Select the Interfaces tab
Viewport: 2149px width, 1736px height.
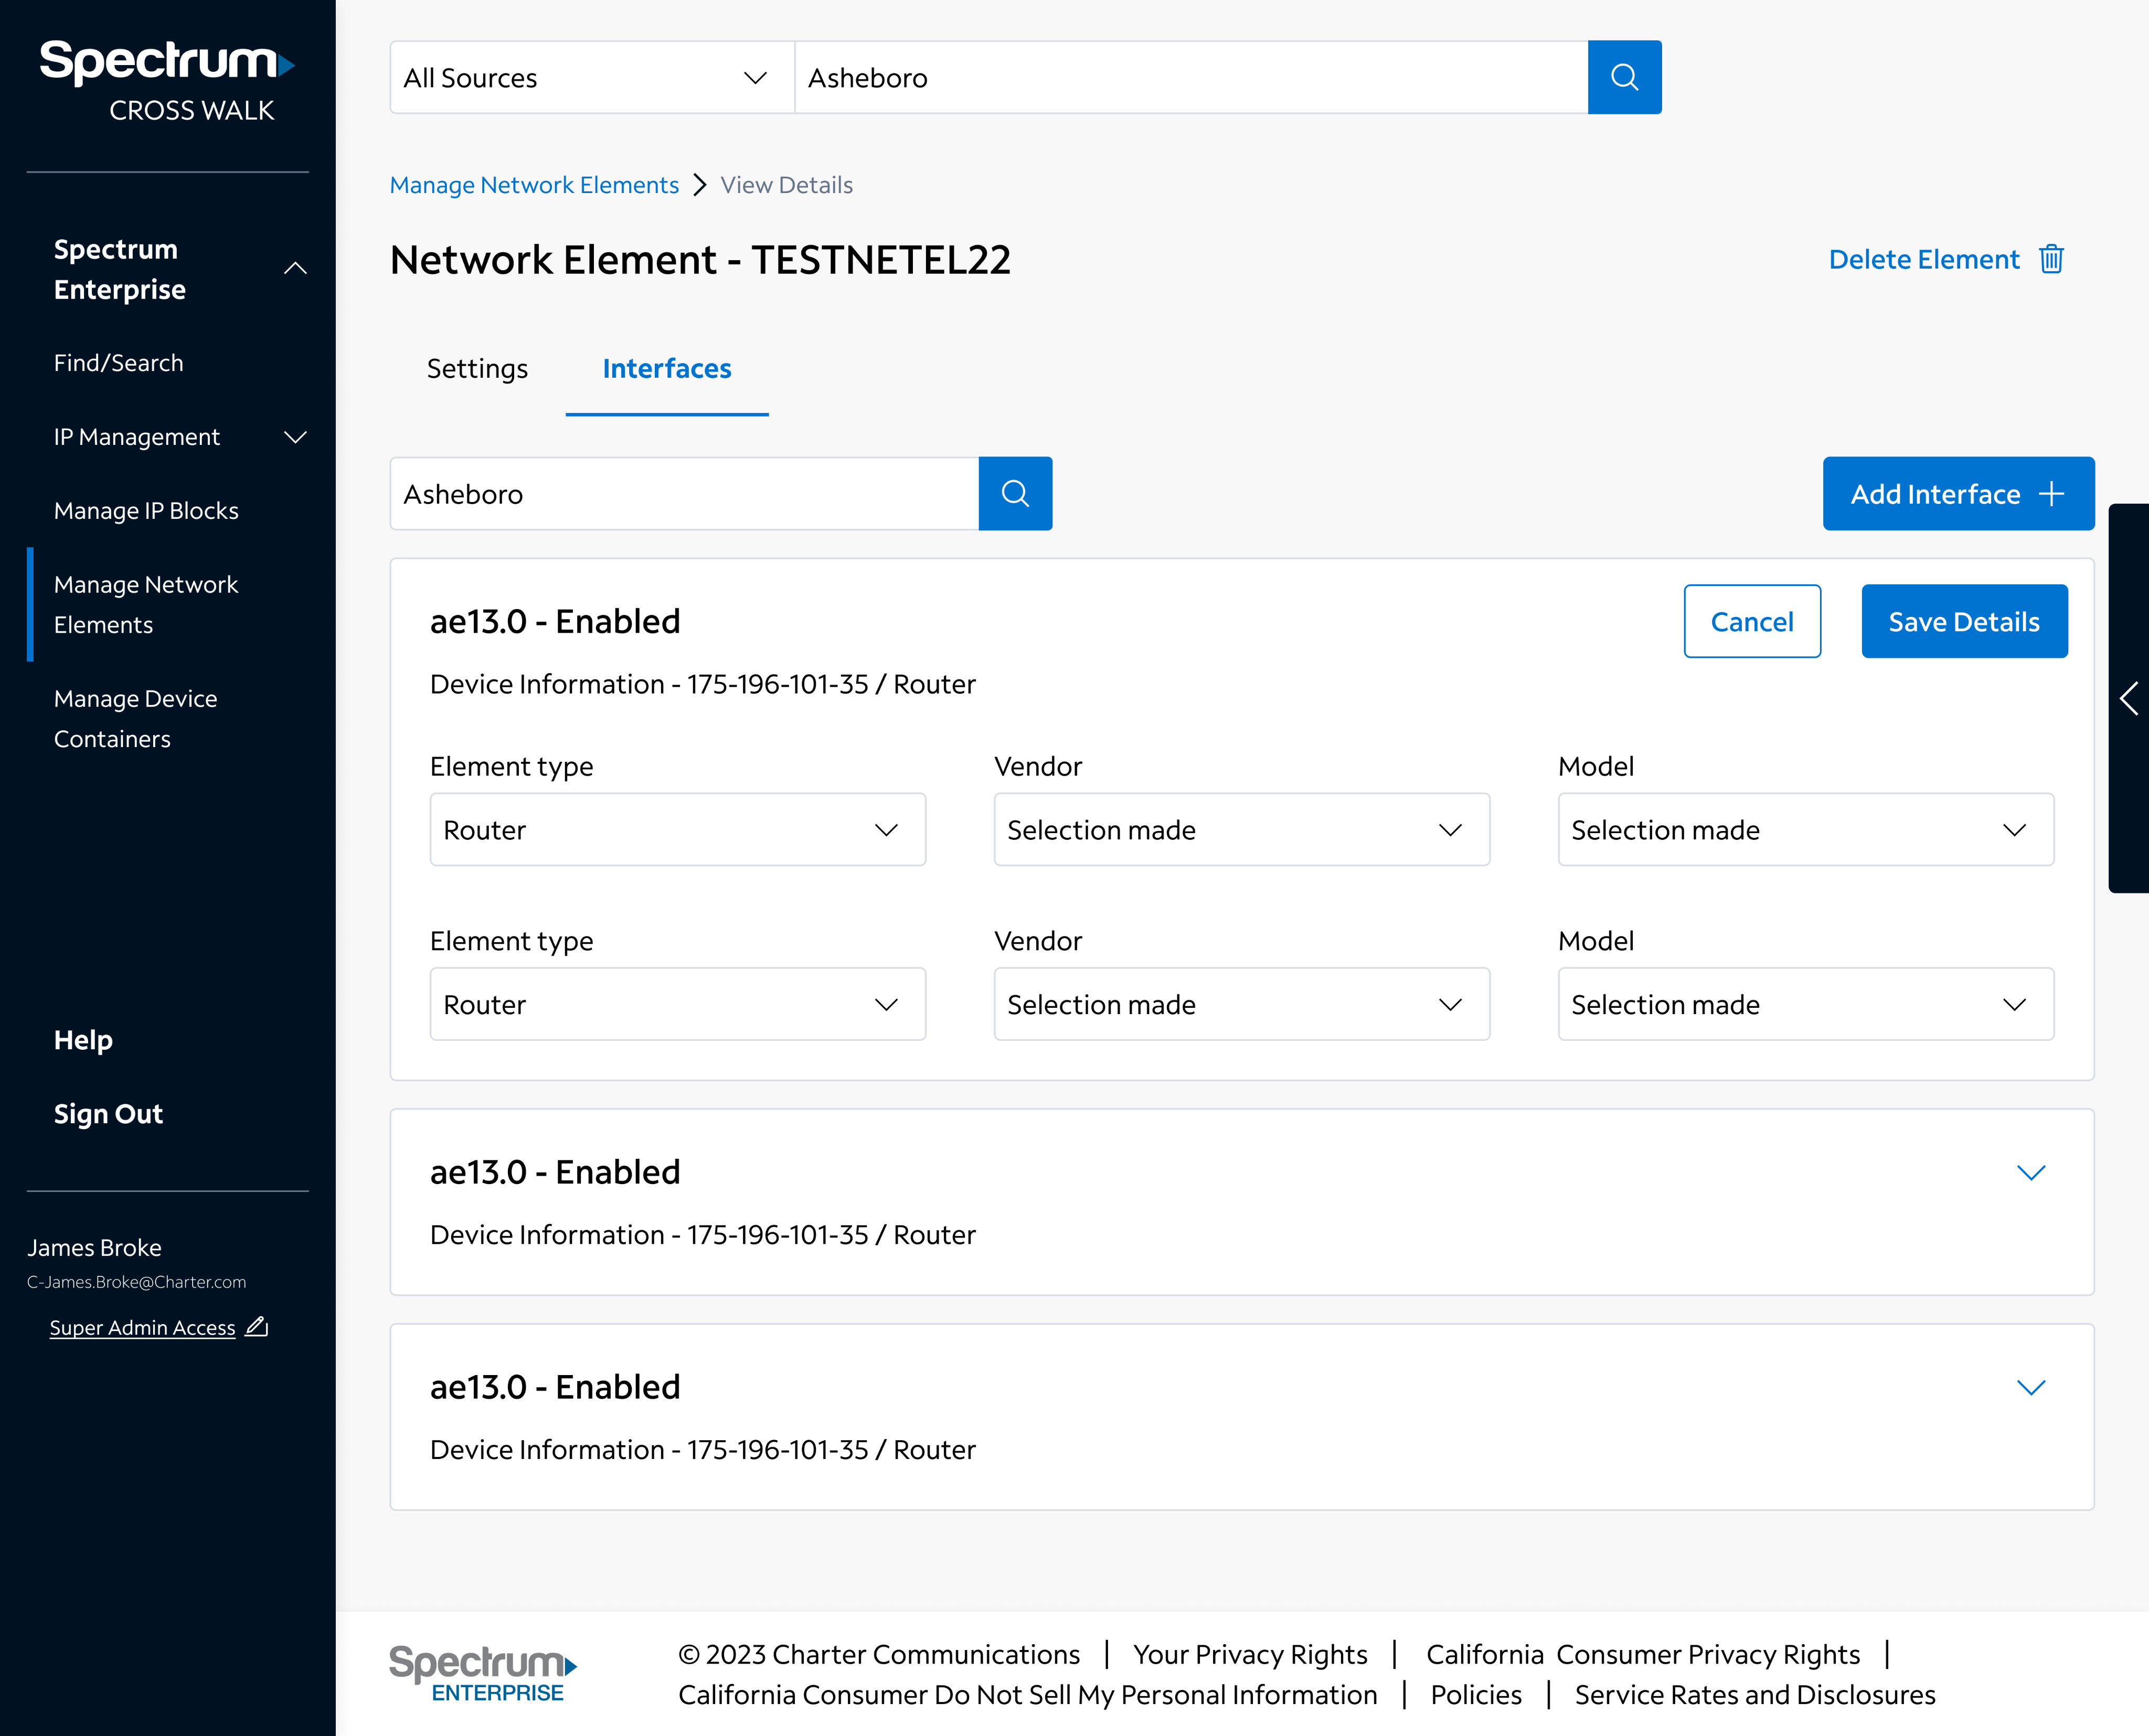[x=667, y=369]
